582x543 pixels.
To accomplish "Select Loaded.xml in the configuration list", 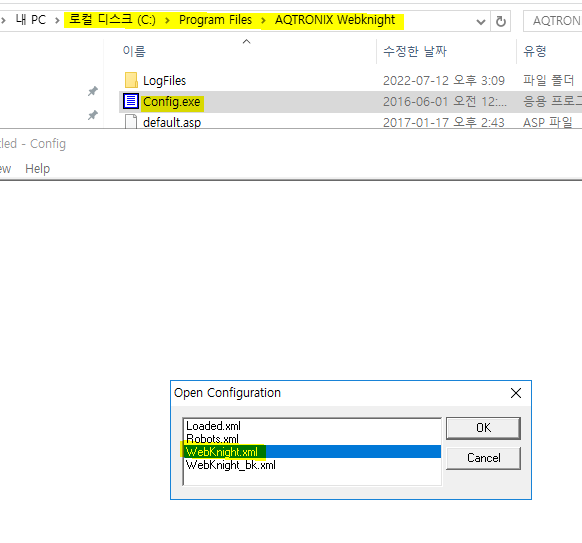I will [312, 426].
